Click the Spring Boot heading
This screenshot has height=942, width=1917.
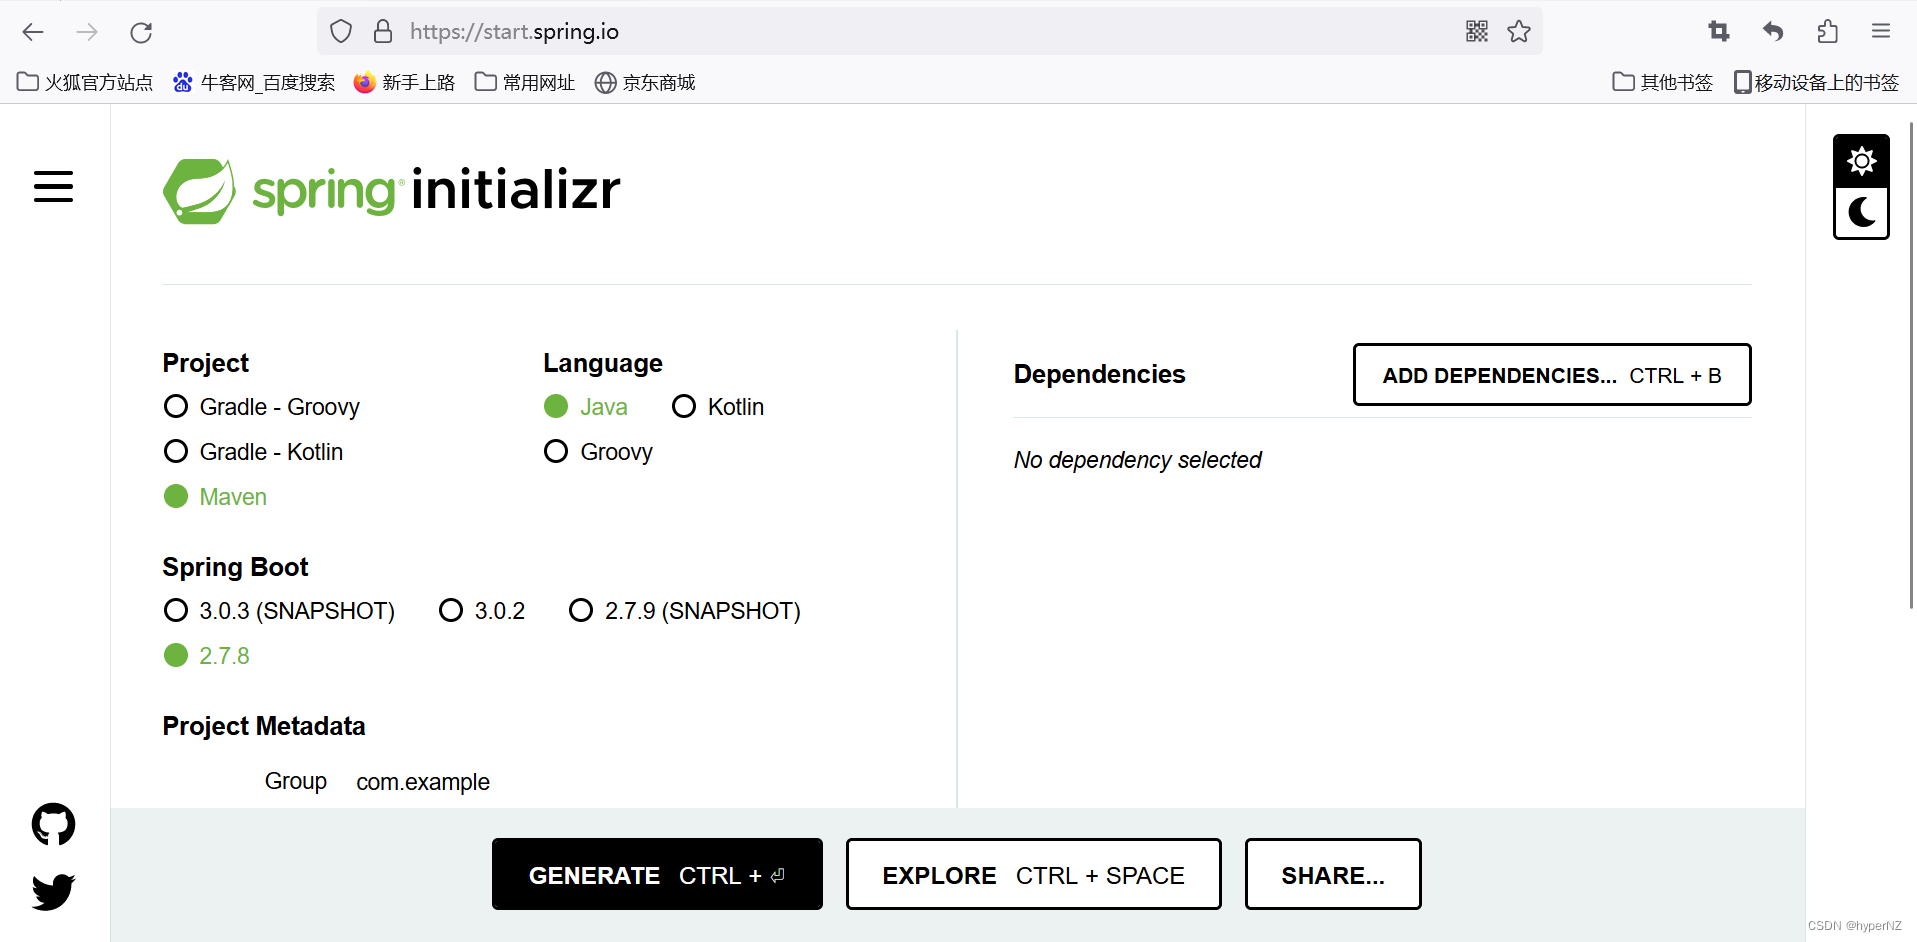235,567
